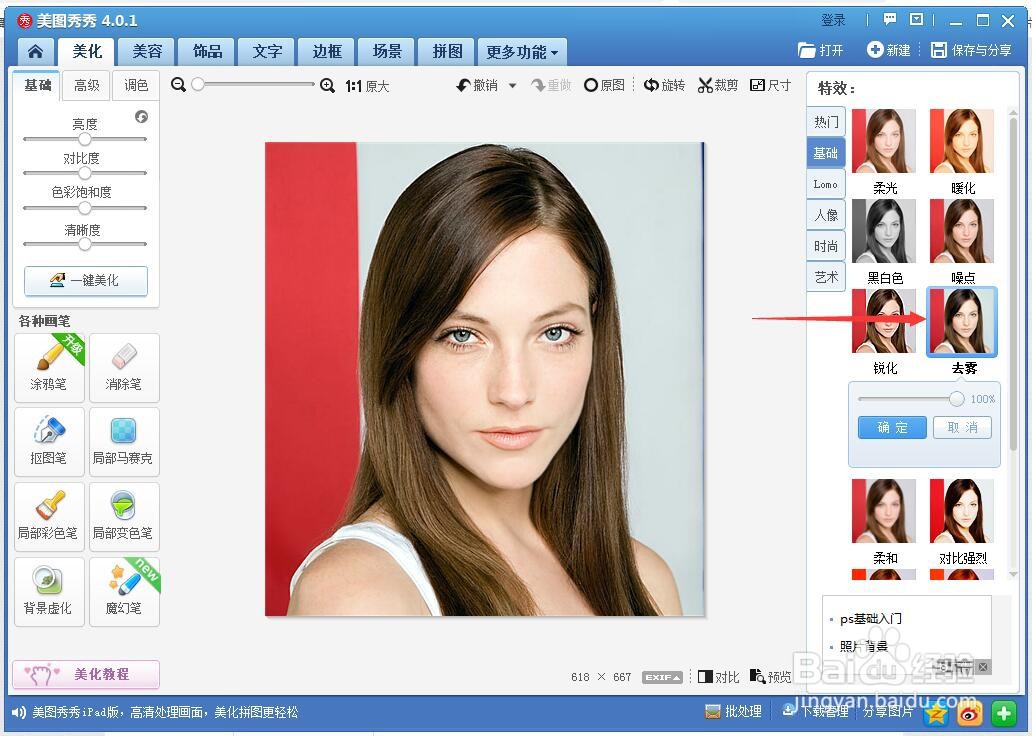Select the 抠图笔 cutout pen tool
The image size is (1032, 736).
pos(49,442)
